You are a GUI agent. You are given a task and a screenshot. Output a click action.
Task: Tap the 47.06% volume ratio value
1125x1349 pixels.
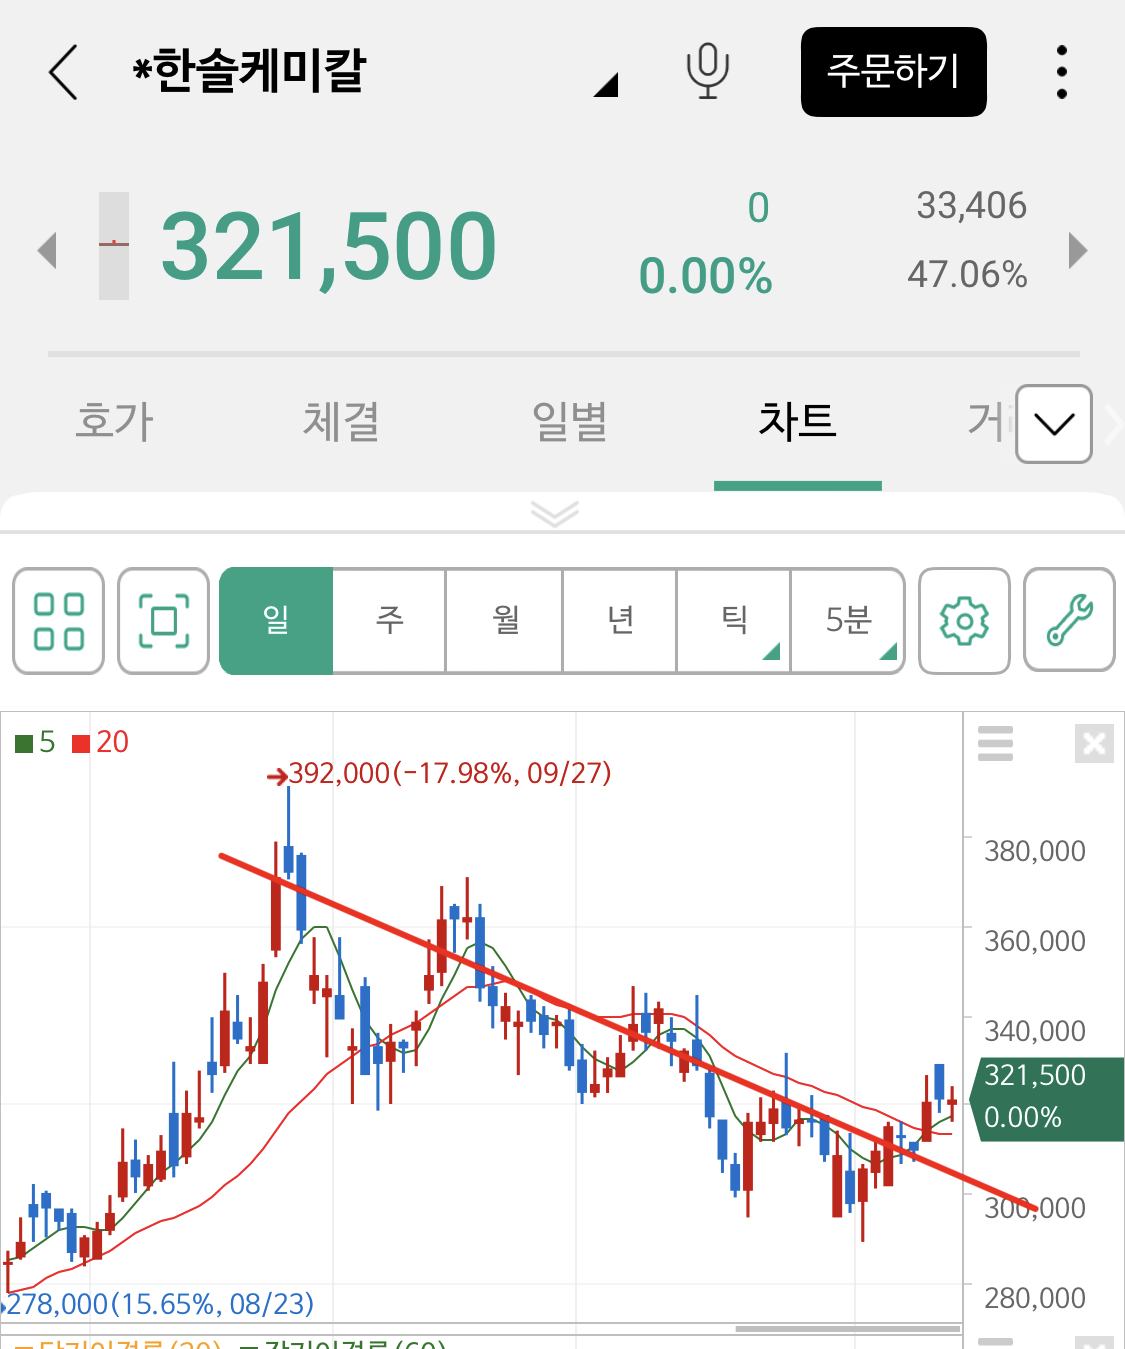967,275
